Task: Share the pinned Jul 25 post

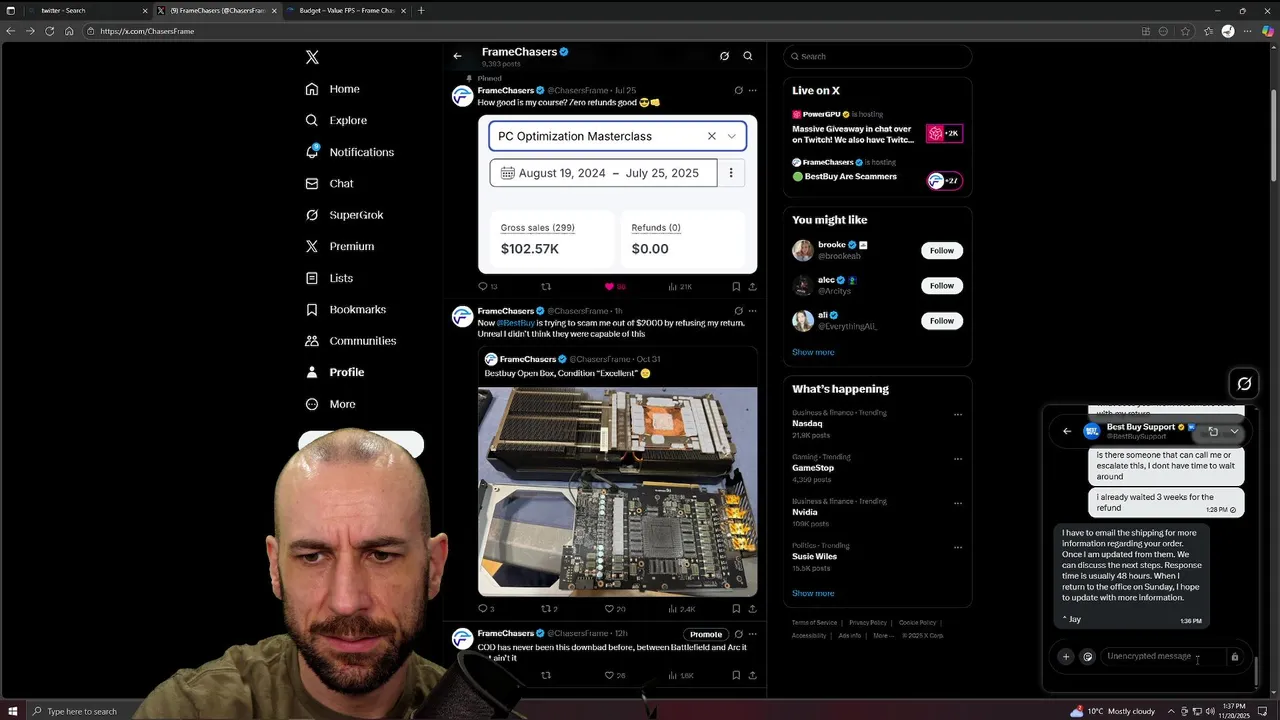Action: tap(752, 286)
